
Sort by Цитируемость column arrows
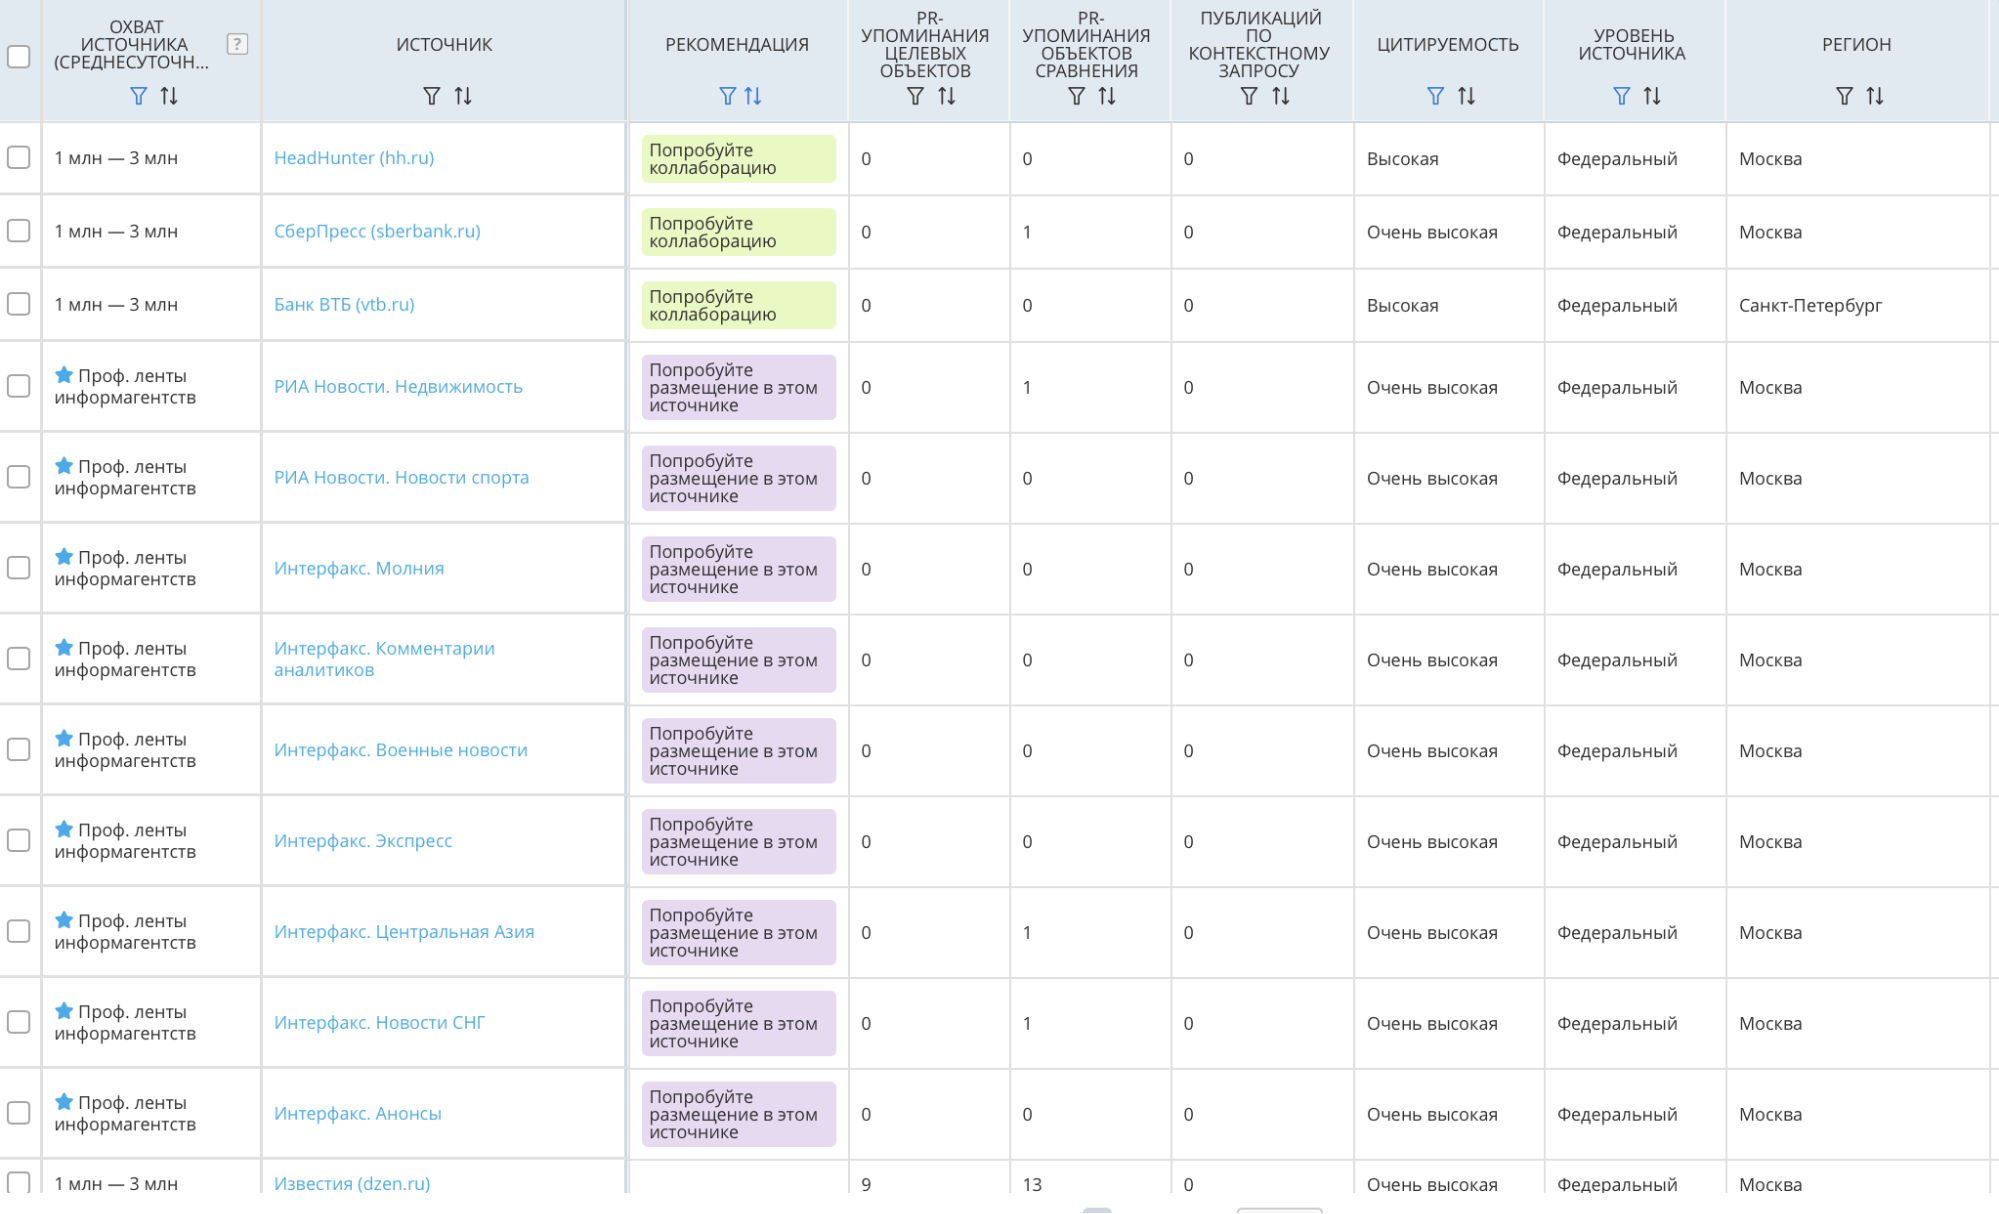tap(1466, 96)
